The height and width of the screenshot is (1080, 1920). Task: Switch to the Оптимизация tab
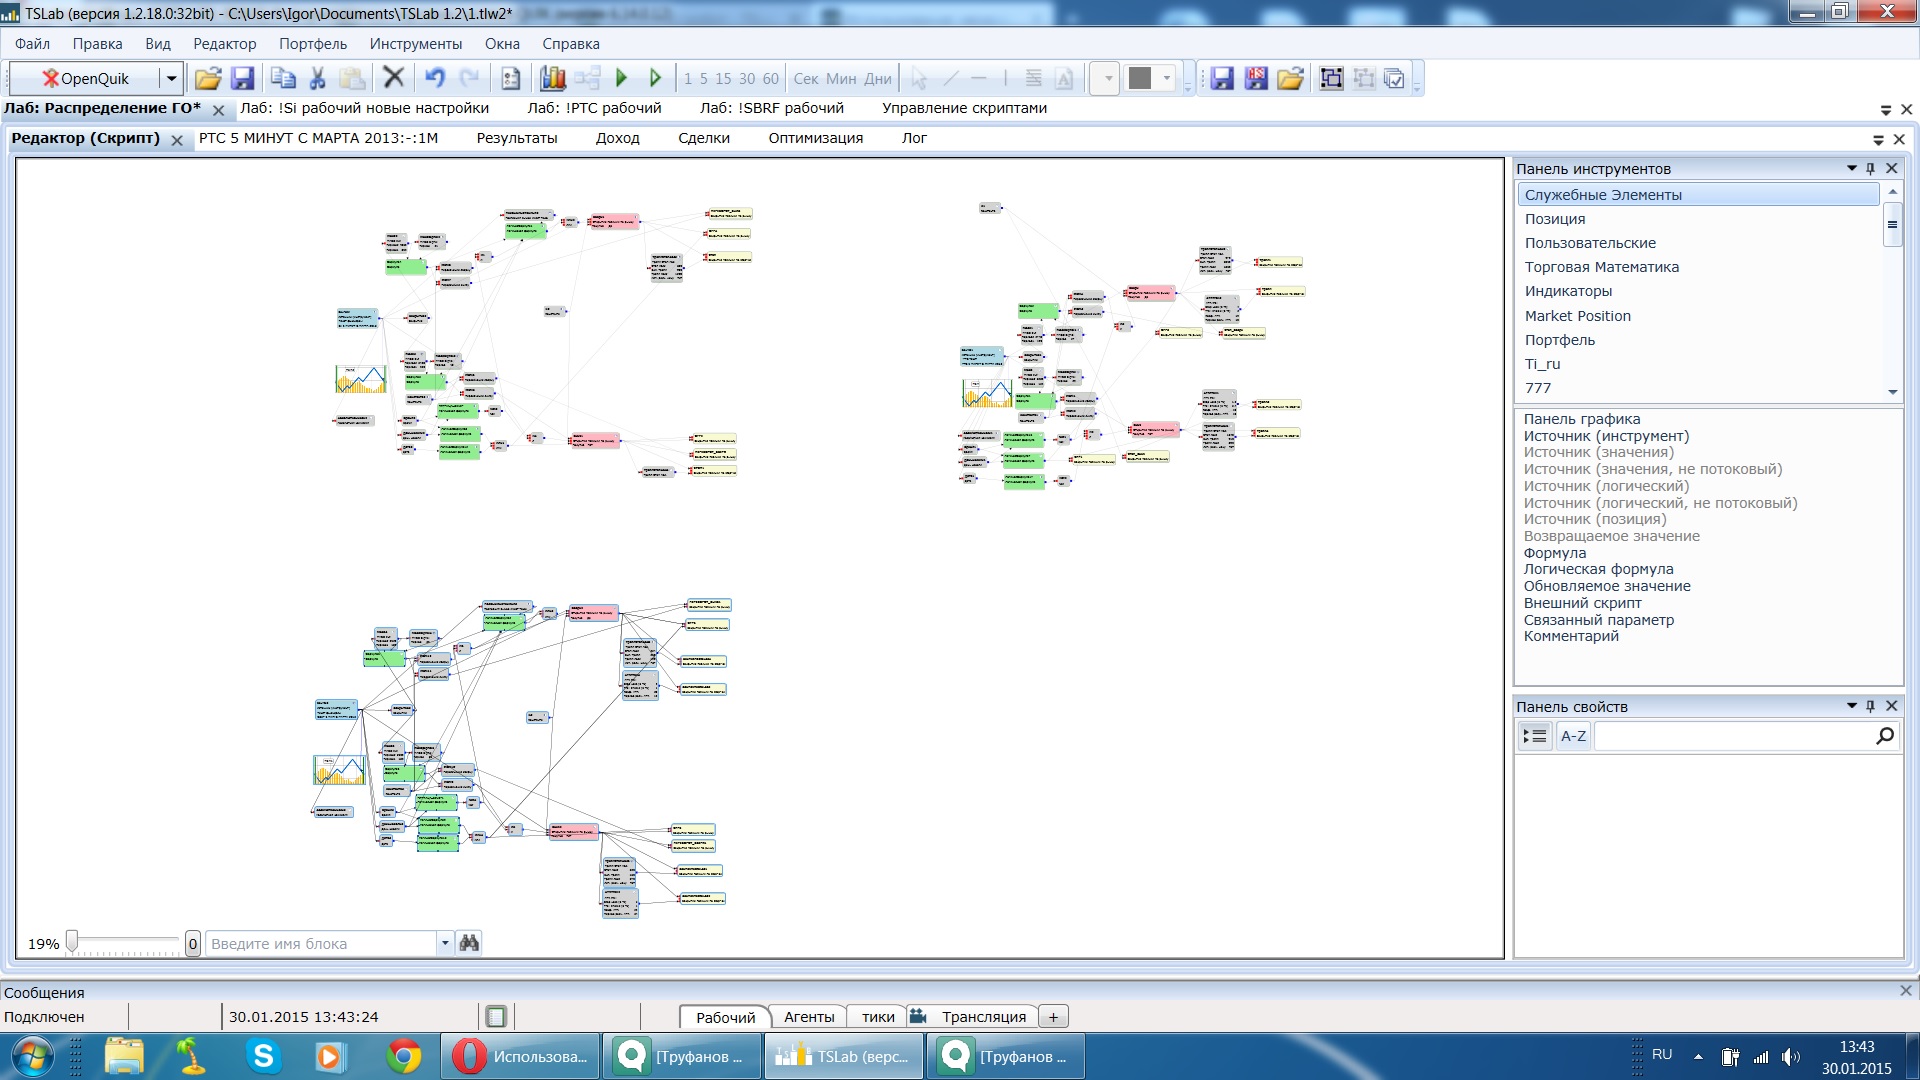point(815,138)
